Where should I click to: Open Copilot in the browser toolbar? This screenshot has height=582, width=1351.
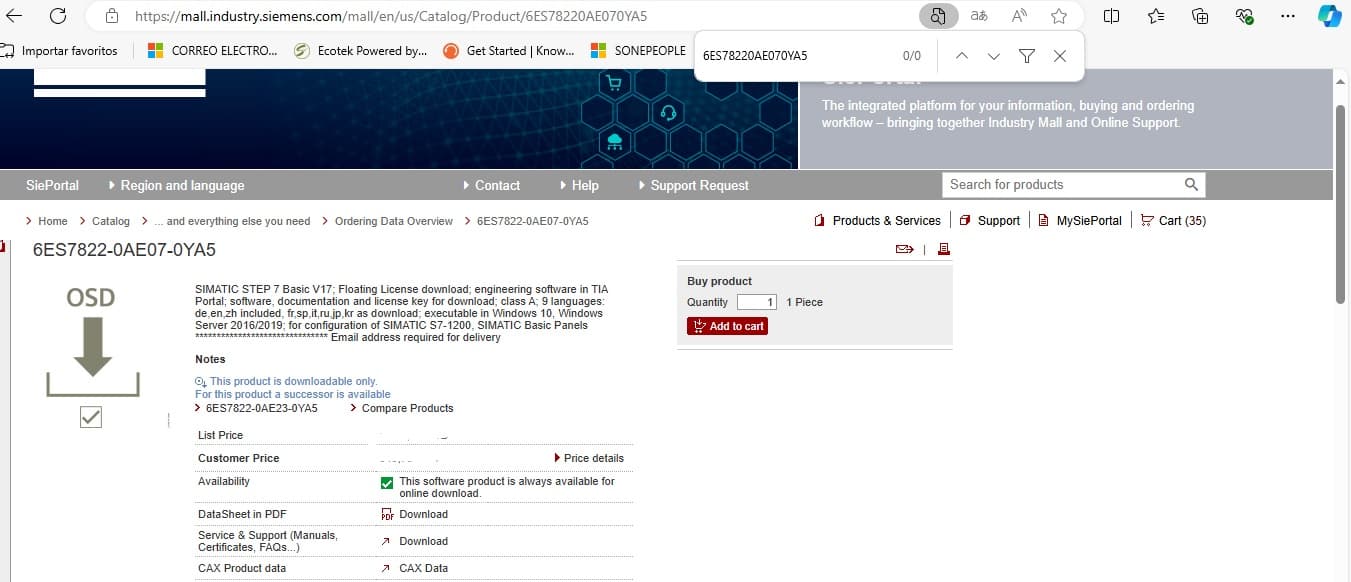1330,15
